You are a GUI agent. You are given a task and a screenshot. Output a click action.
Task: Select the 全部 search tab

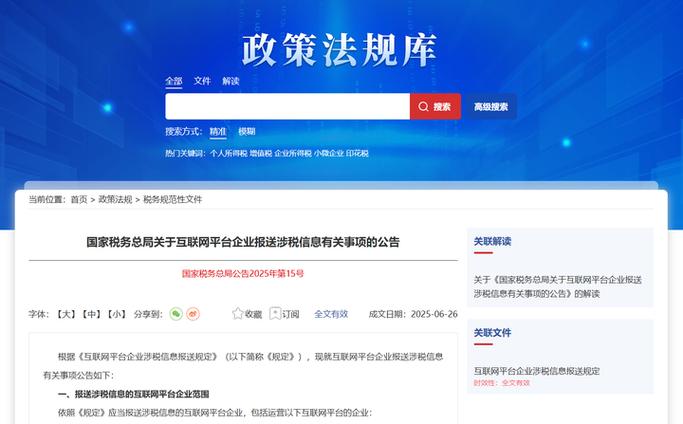coord(174,81)
